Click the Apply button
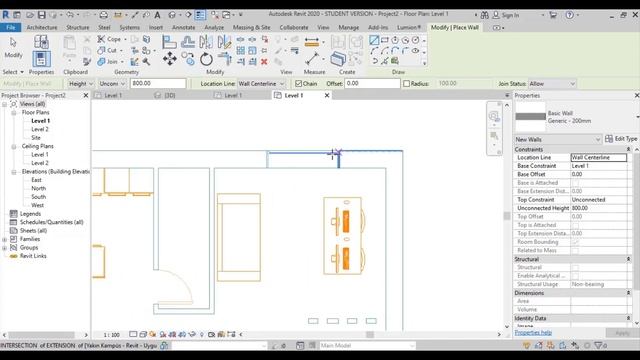Viewport: 640px width, 360px height. (622, 333)
